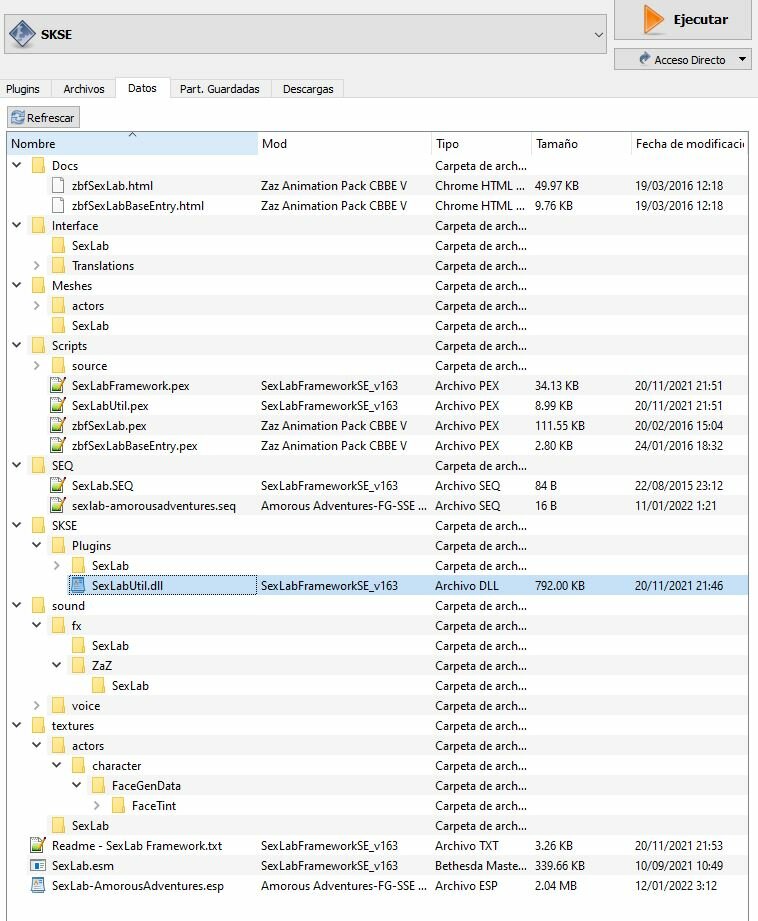This screenshot has height=921, width=758.
Task: Click the Refrescar button
Action: pos(43,117)
